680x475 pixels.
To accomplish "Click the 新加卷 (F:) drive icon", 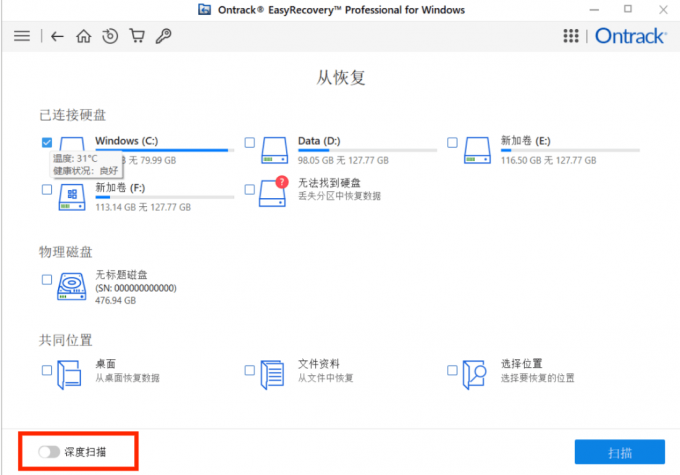I will 72,197.
